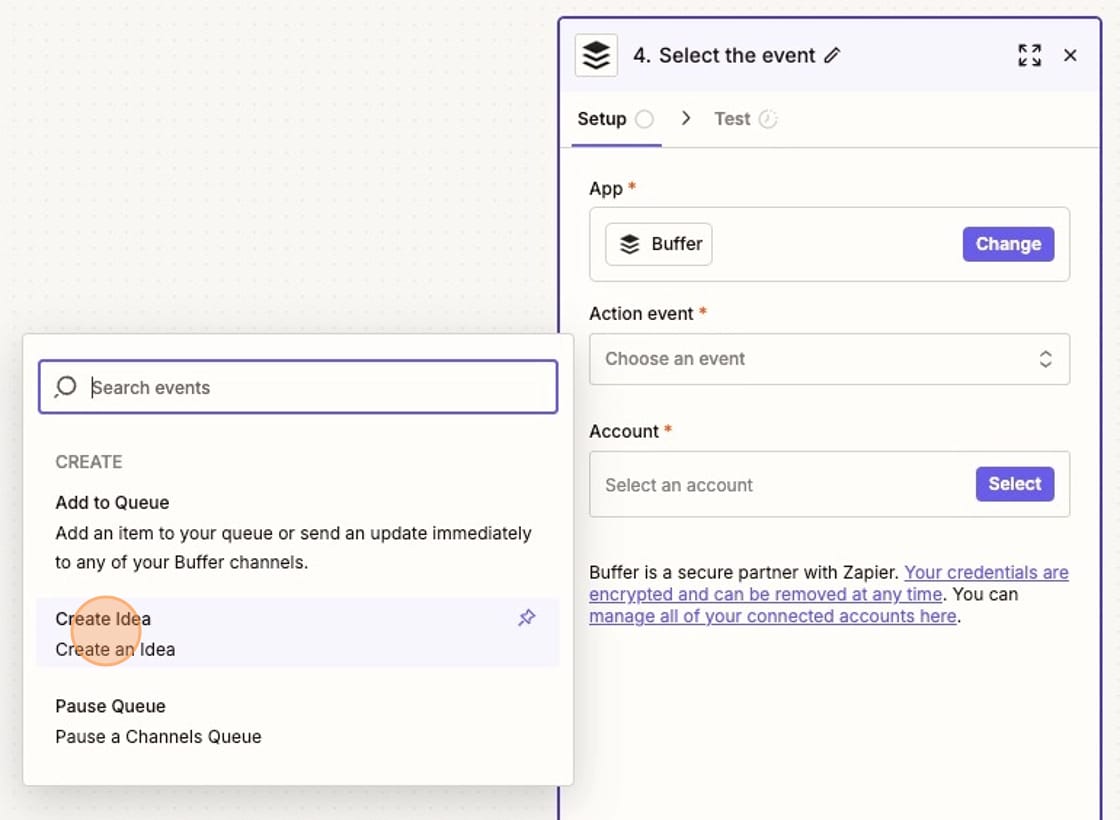Click the Test tab clock icon
Viewport: 1120px width, 820px height.
pyautogui.click(x=768, y=119)
